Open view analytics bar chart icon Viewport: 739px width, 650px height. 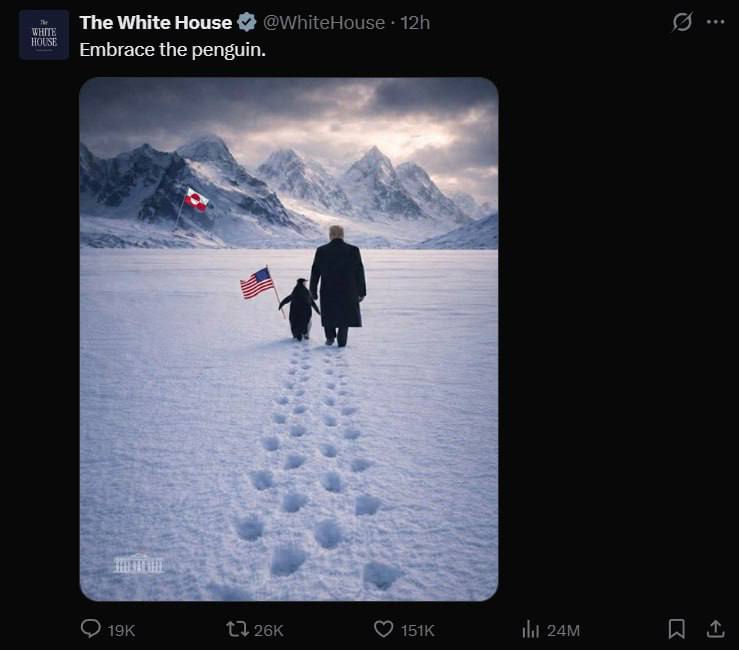531,629
